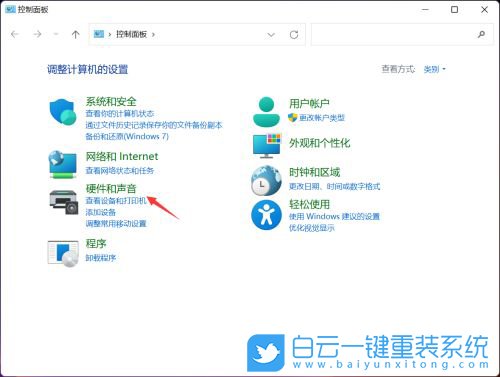Click the Back arrow in navigation bar
Image resolution: width=500 pixels, height=377 pixels.
[15, 34]
